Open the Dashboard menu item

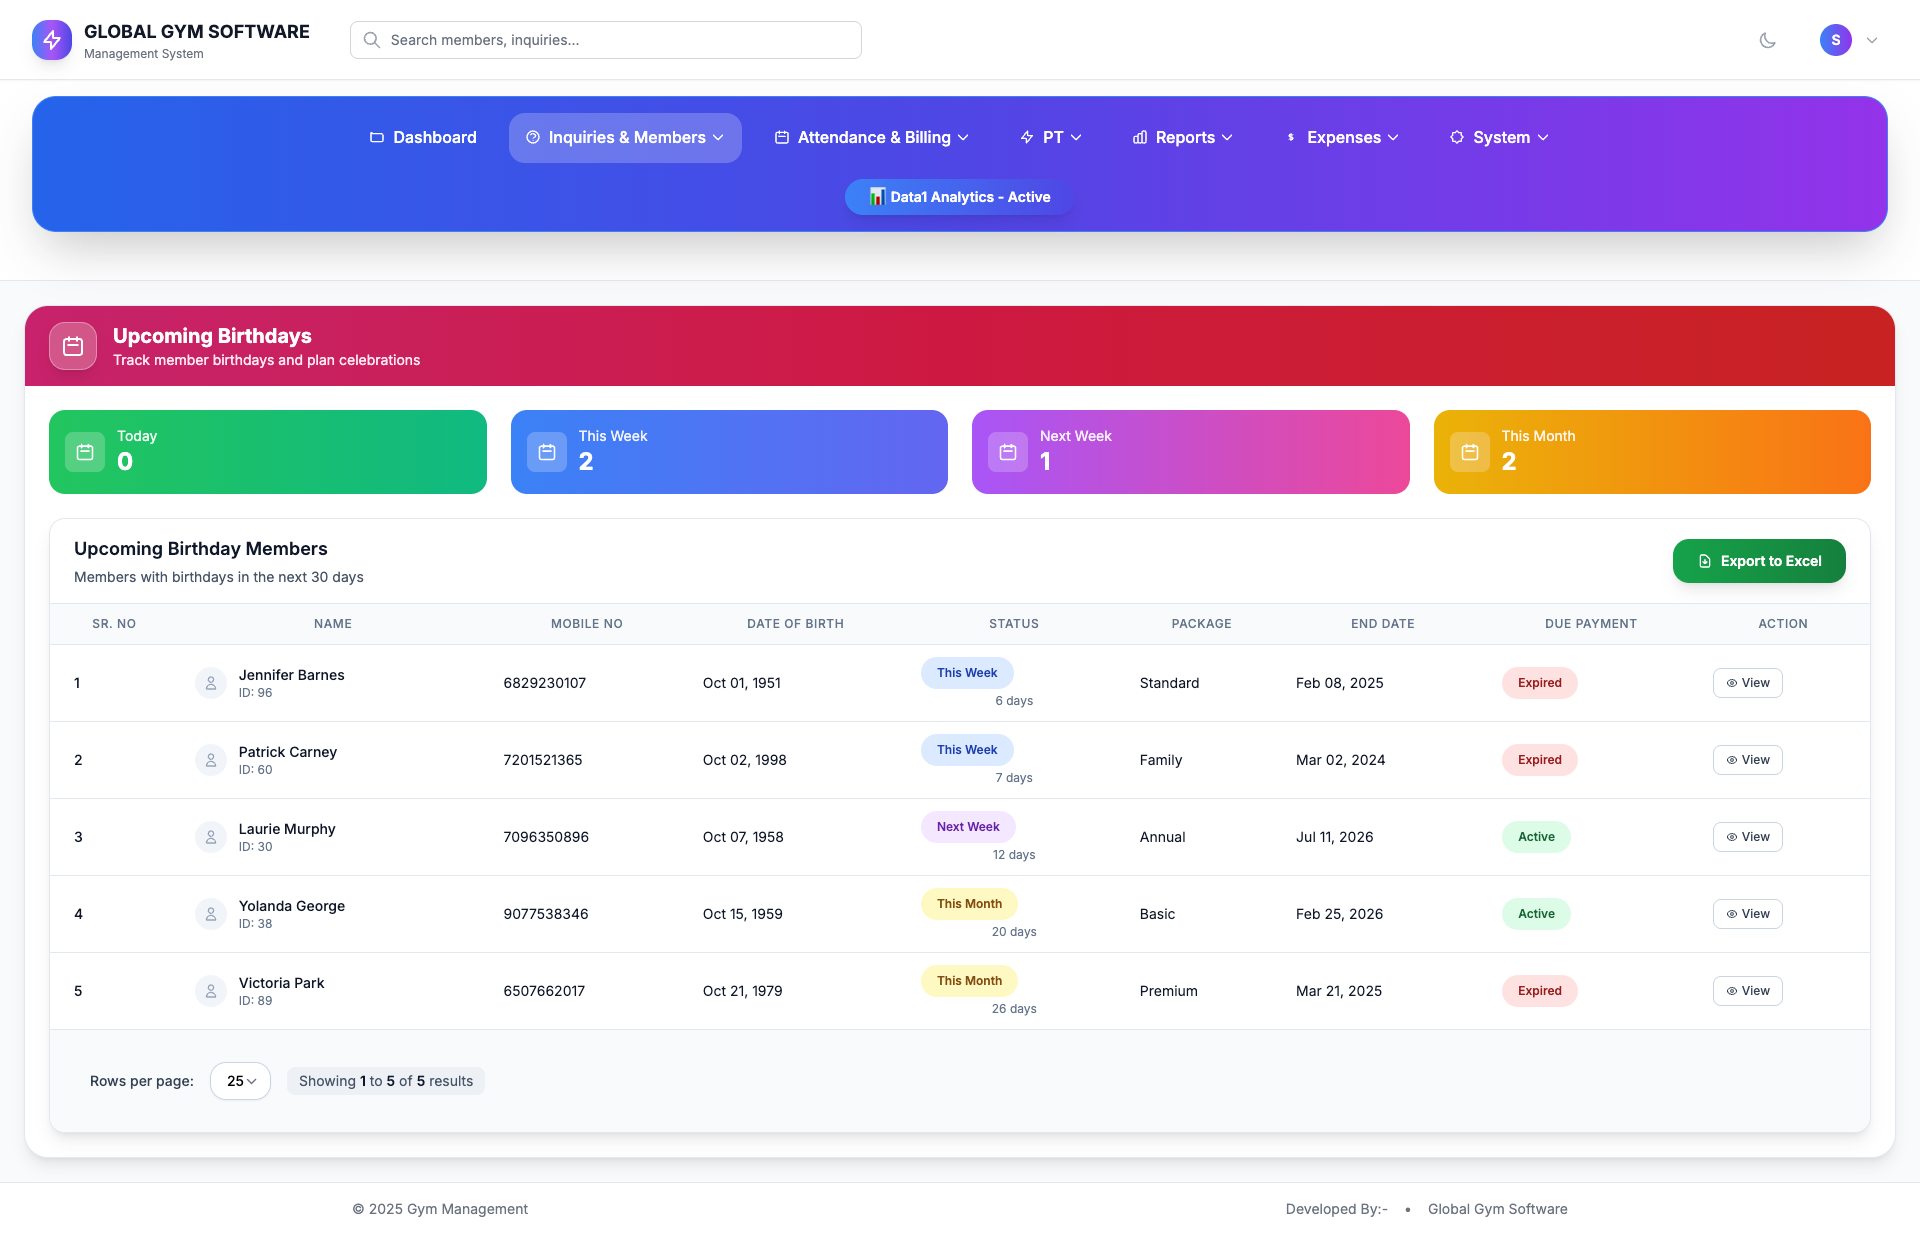pos(423,138)
